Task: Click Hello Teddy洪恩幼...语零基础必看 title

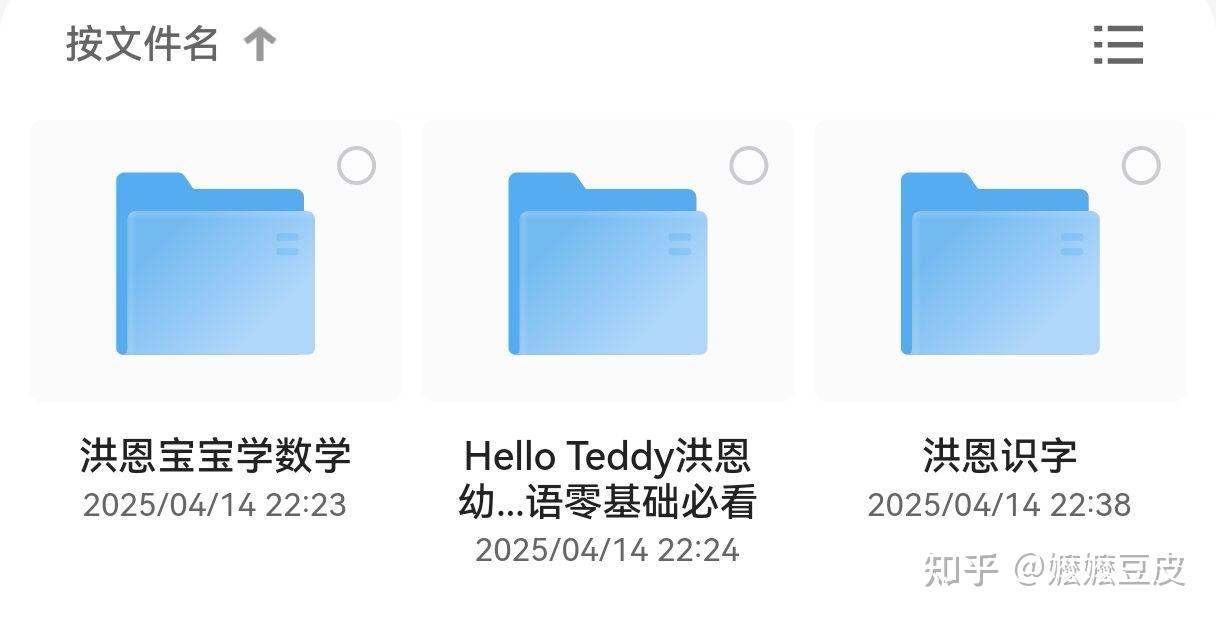Action: coord(608,479)
